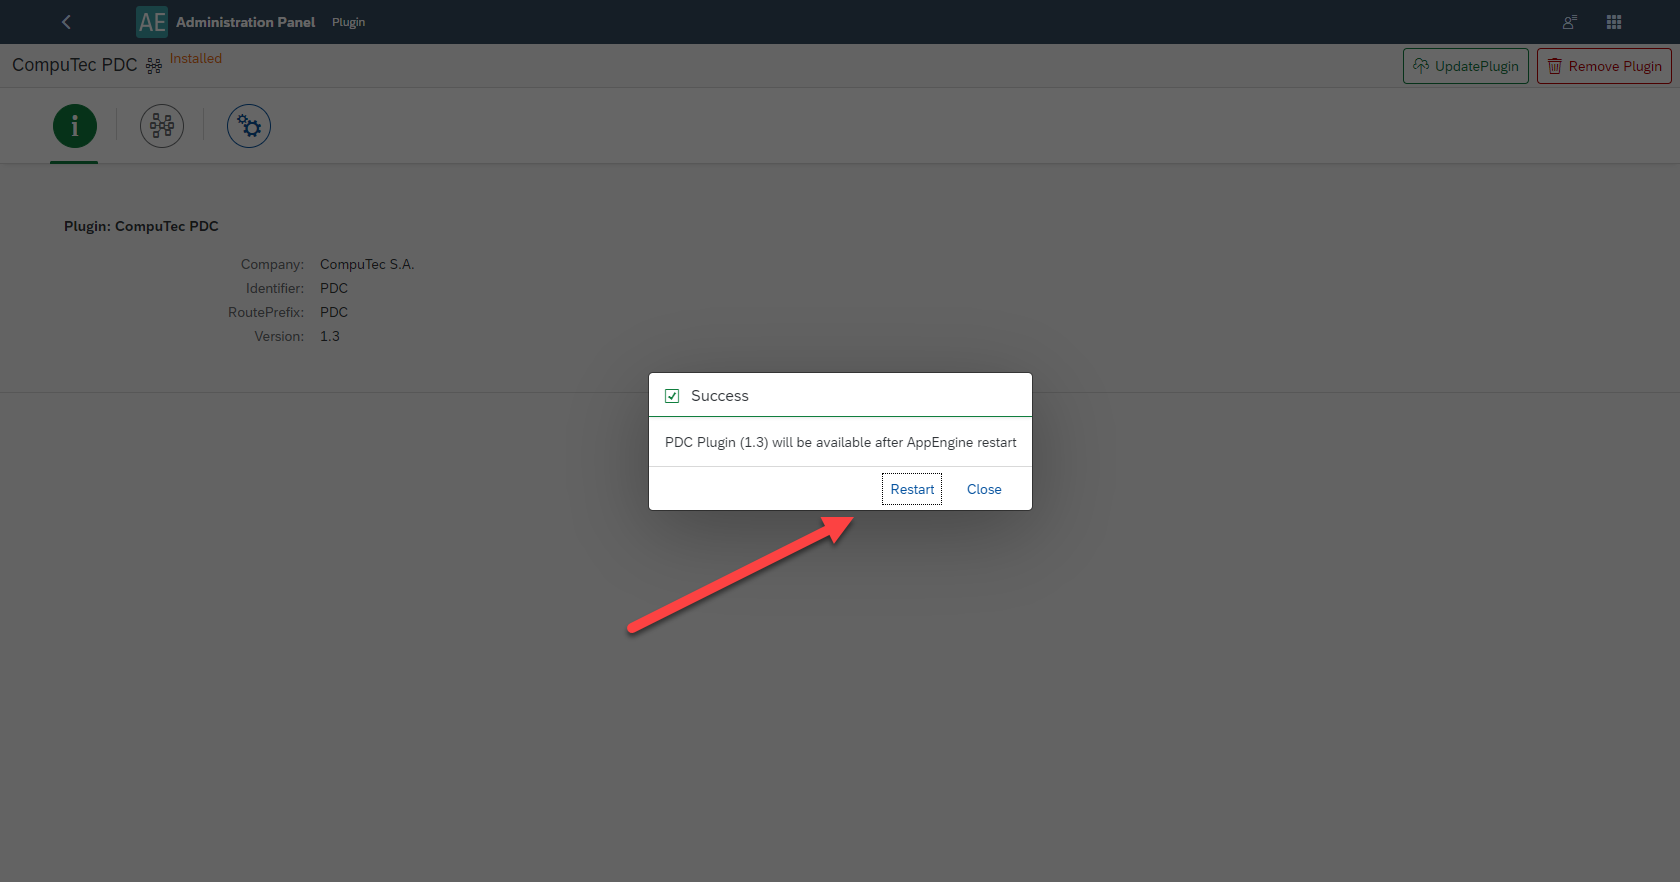This screenshot has height=882, width=1680.
Task: Click the dialog message about AppEngine restart
Action: (840, 442)
